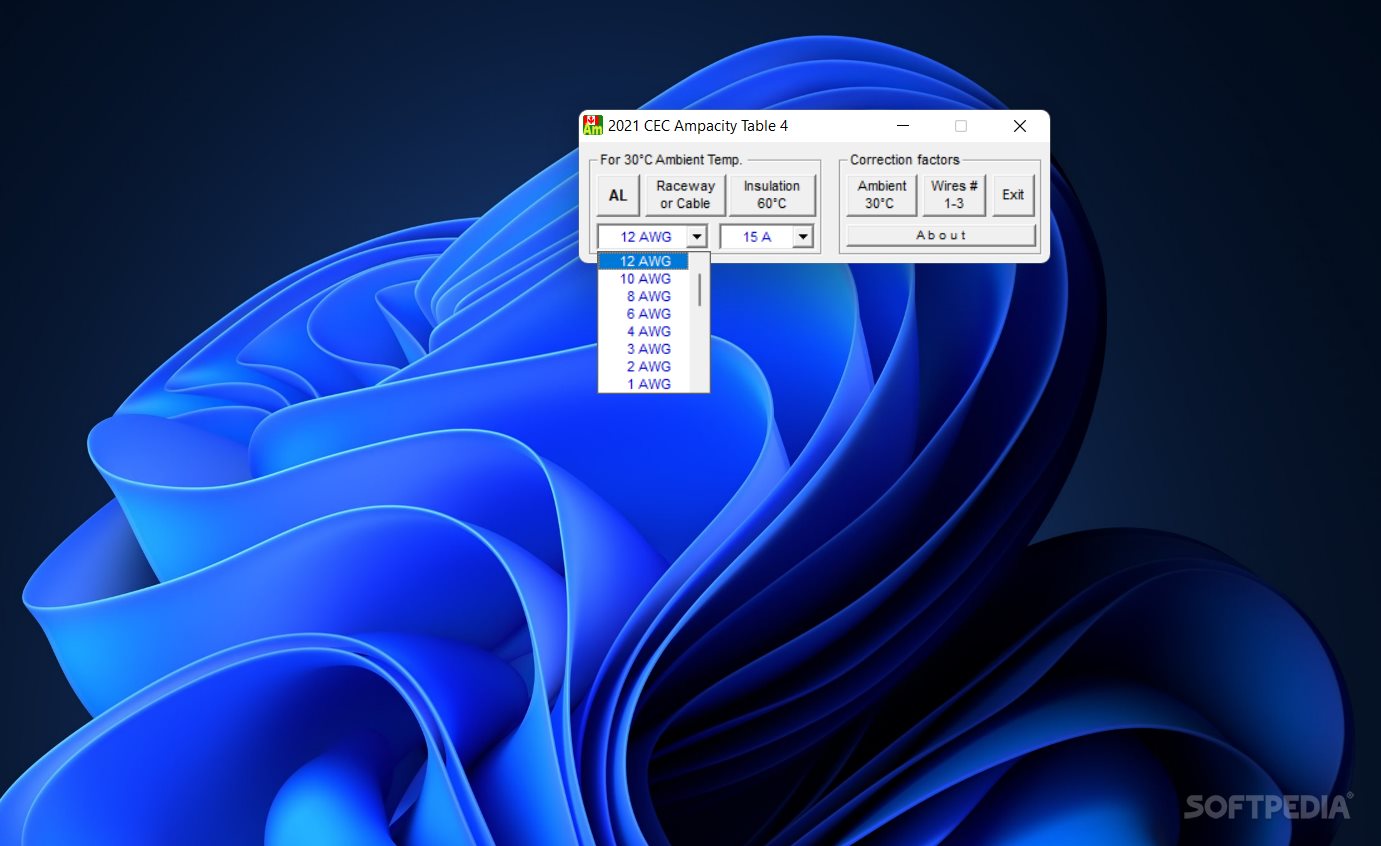The width and height of the screenshot is (1381, 846).
Task: Toggle the Raceway or Cable button
Action: coord(685,195)
